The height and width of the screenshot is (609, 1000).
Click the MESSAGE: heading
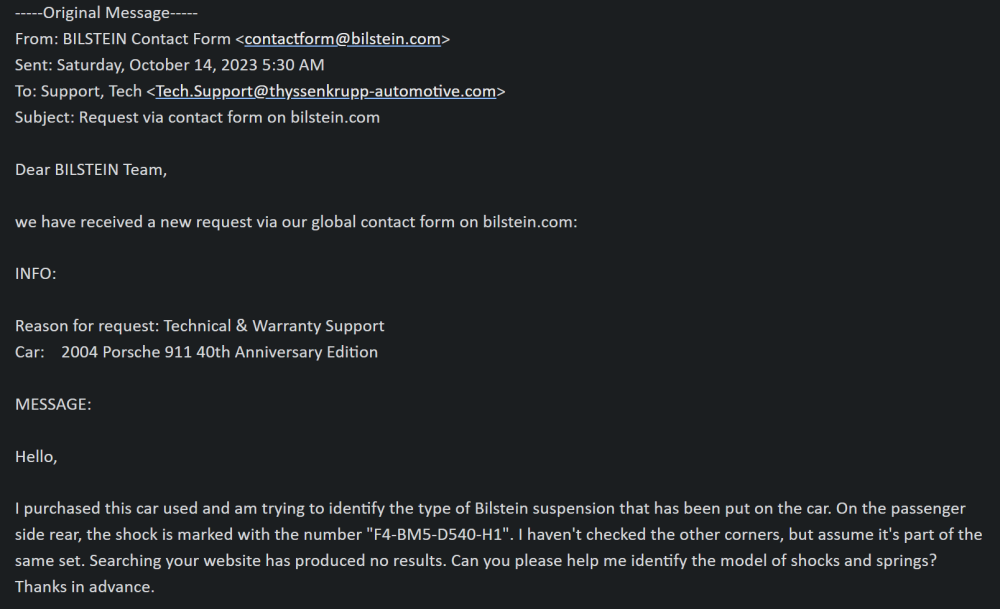(53, 404)
